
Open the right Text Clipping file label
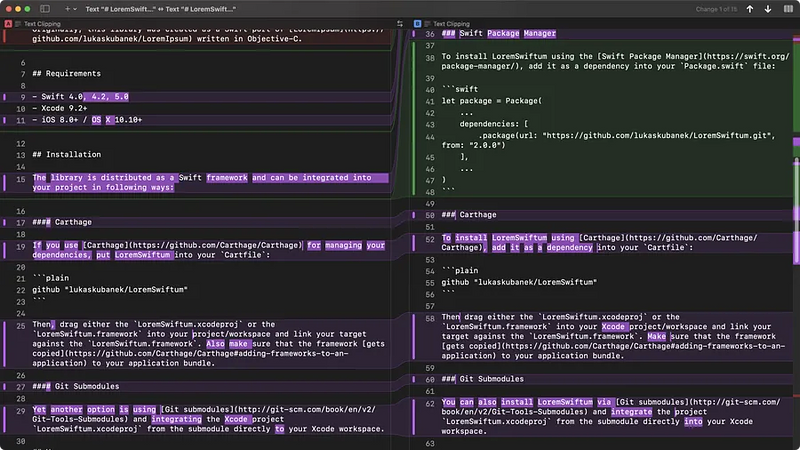[x=452, y=23]
